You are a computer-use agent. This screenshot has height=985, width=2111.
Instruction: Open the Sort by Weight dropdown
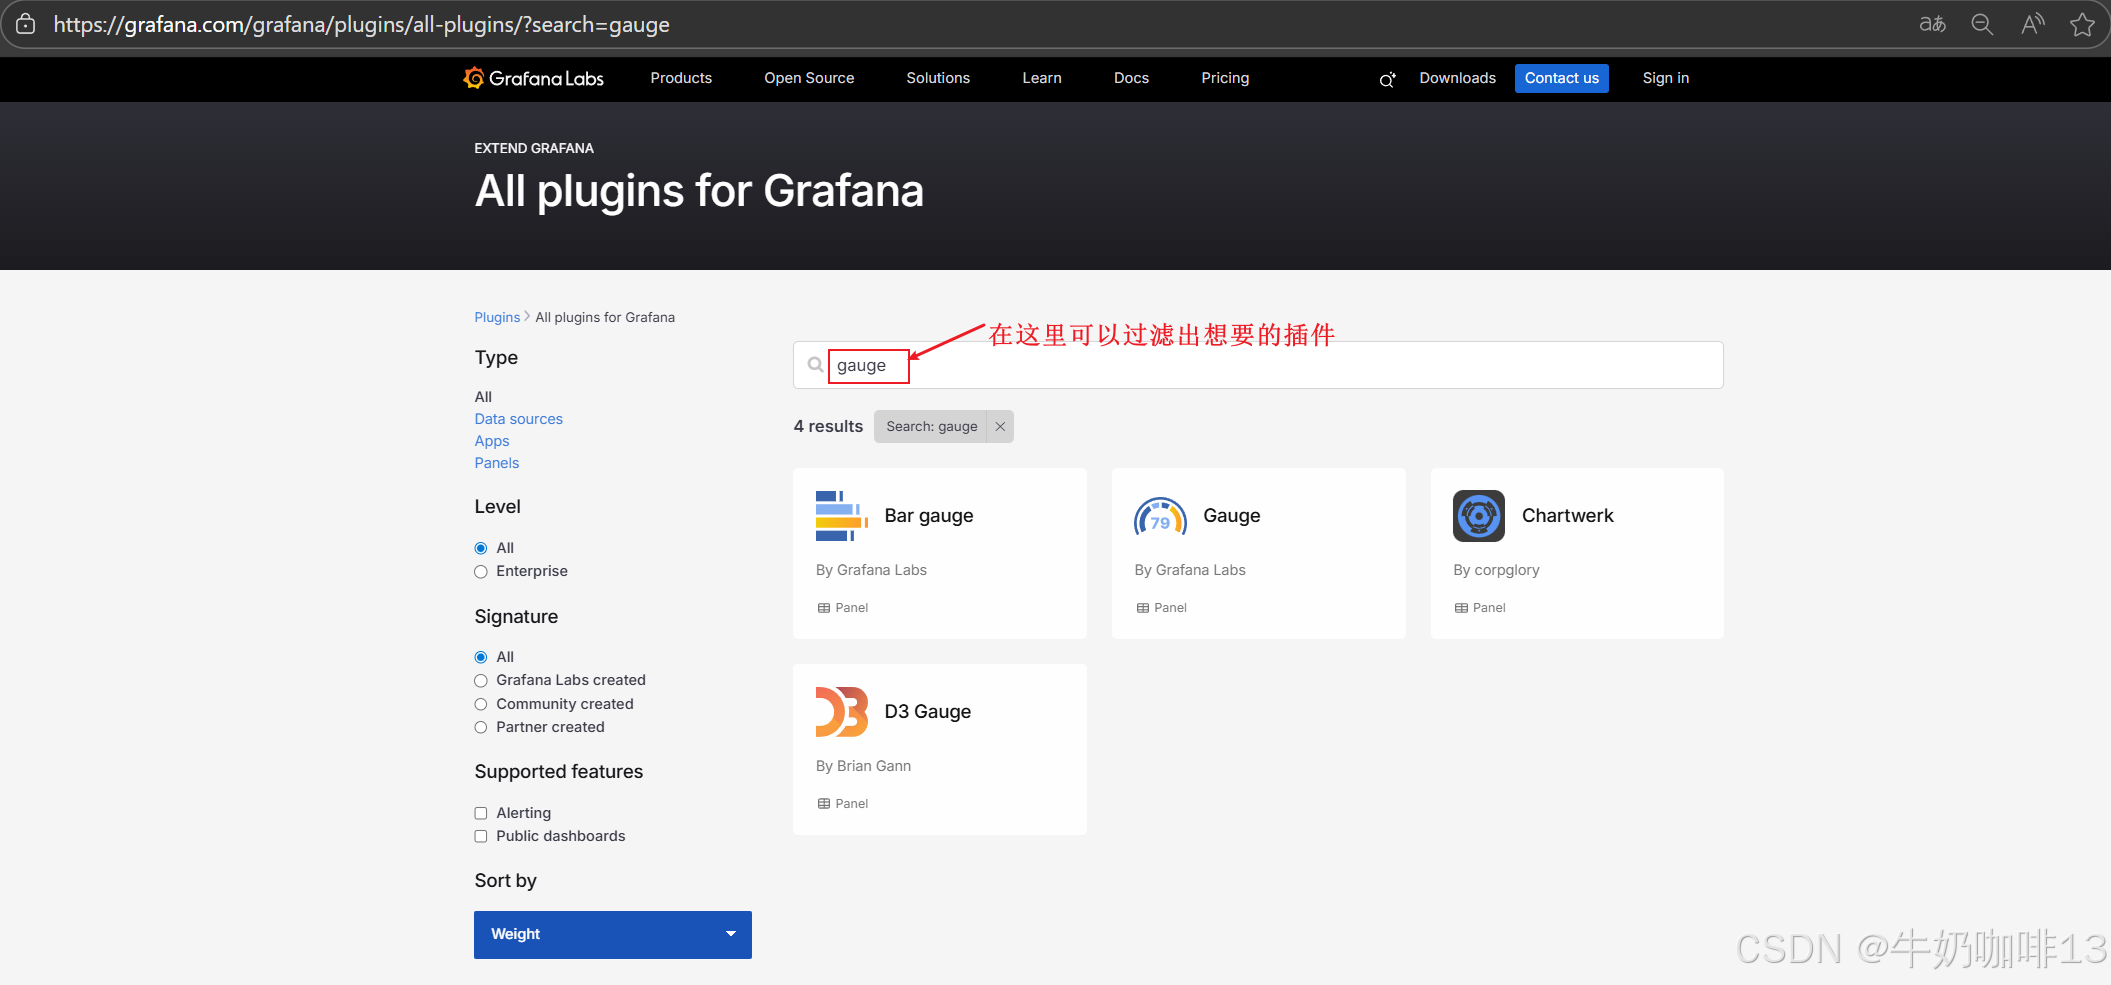613,934
